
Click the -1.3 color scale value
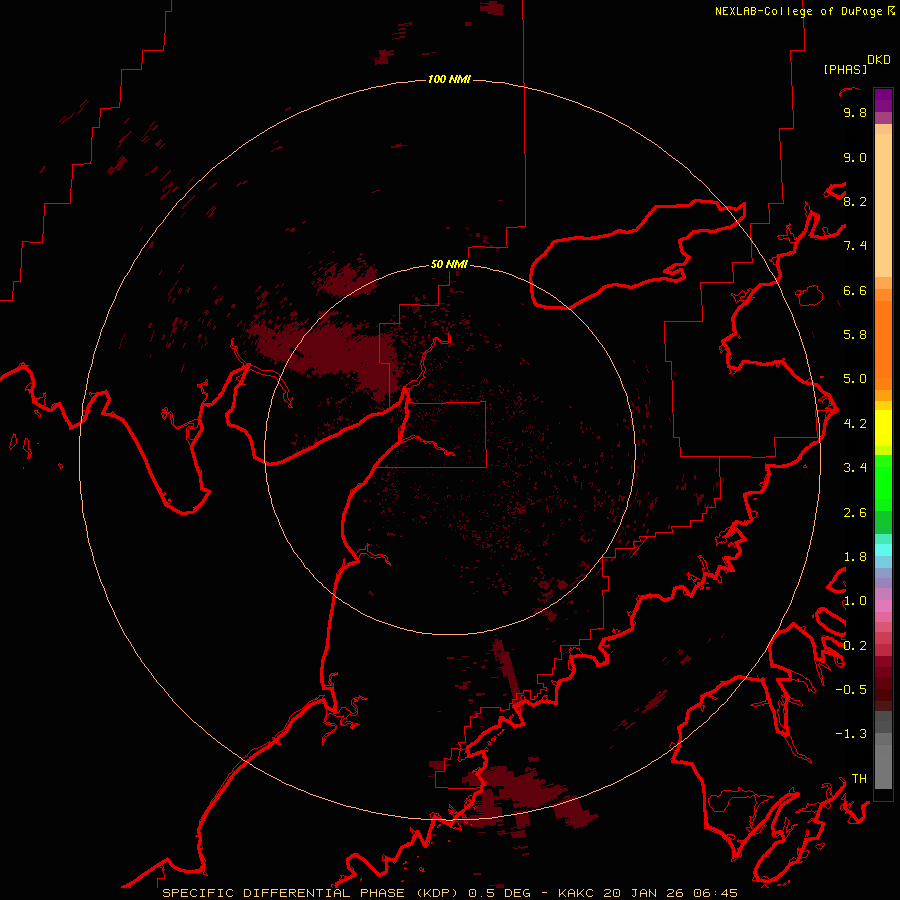tap(851, 734)
